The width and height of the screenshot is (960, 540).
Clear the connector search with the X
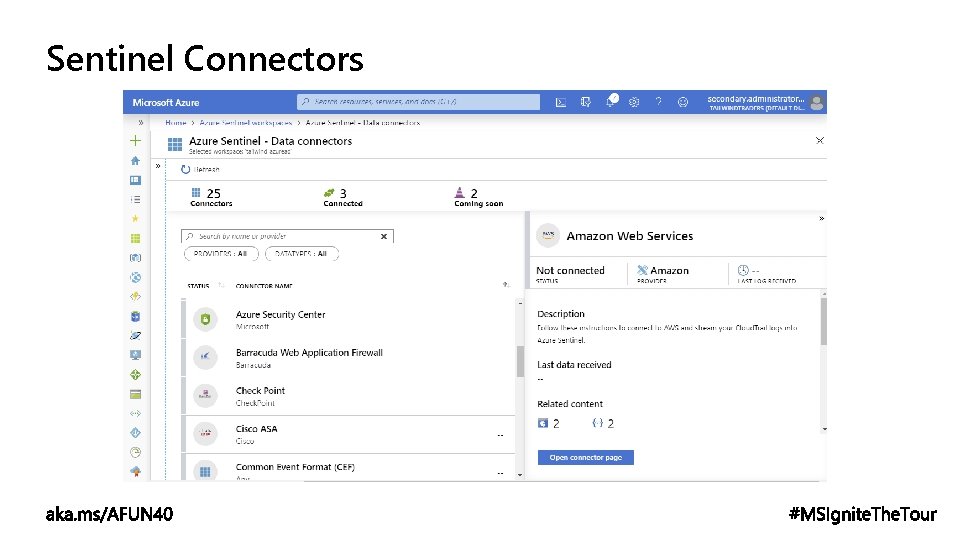point(384,237)
